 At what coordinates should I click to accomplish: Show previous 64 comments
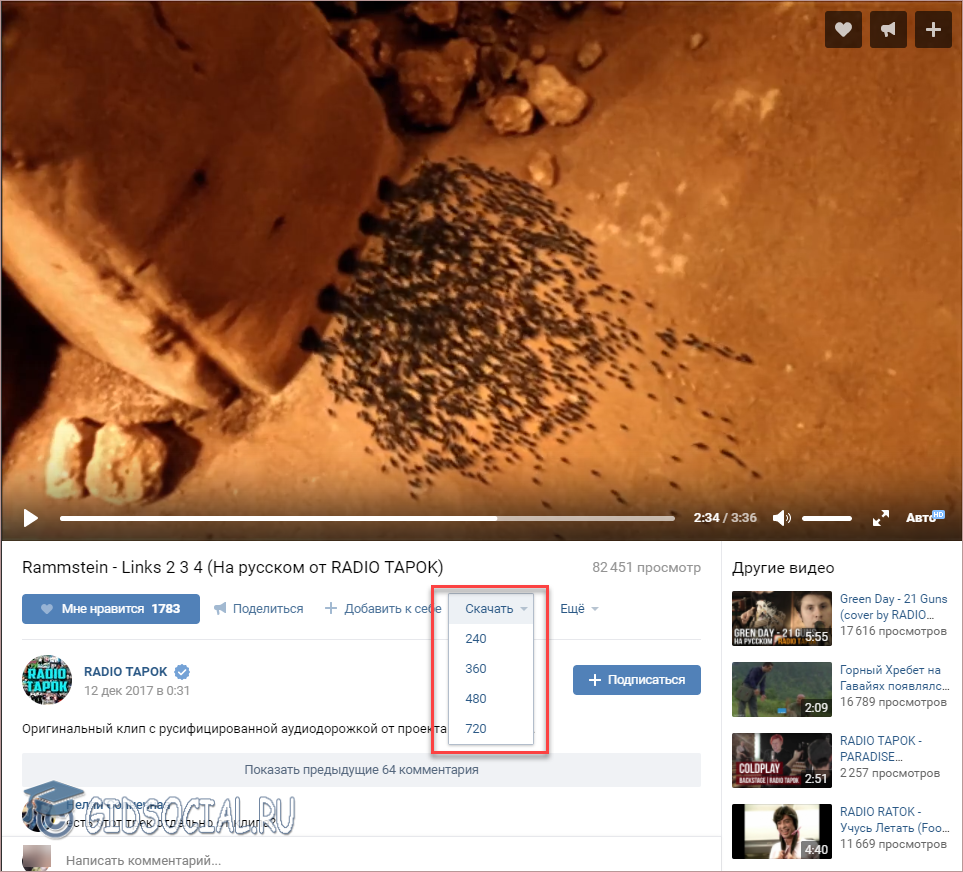(361, 770)
